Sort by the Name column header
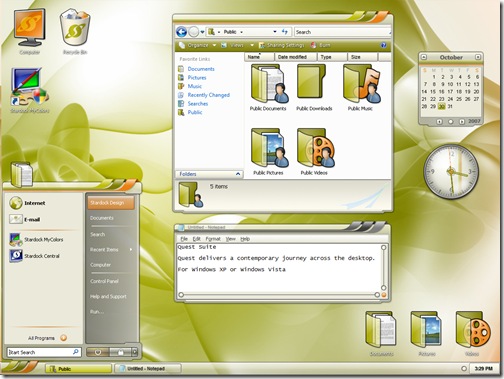The height and width of the screenshot is (379, 504). click(x=259, y=57)
